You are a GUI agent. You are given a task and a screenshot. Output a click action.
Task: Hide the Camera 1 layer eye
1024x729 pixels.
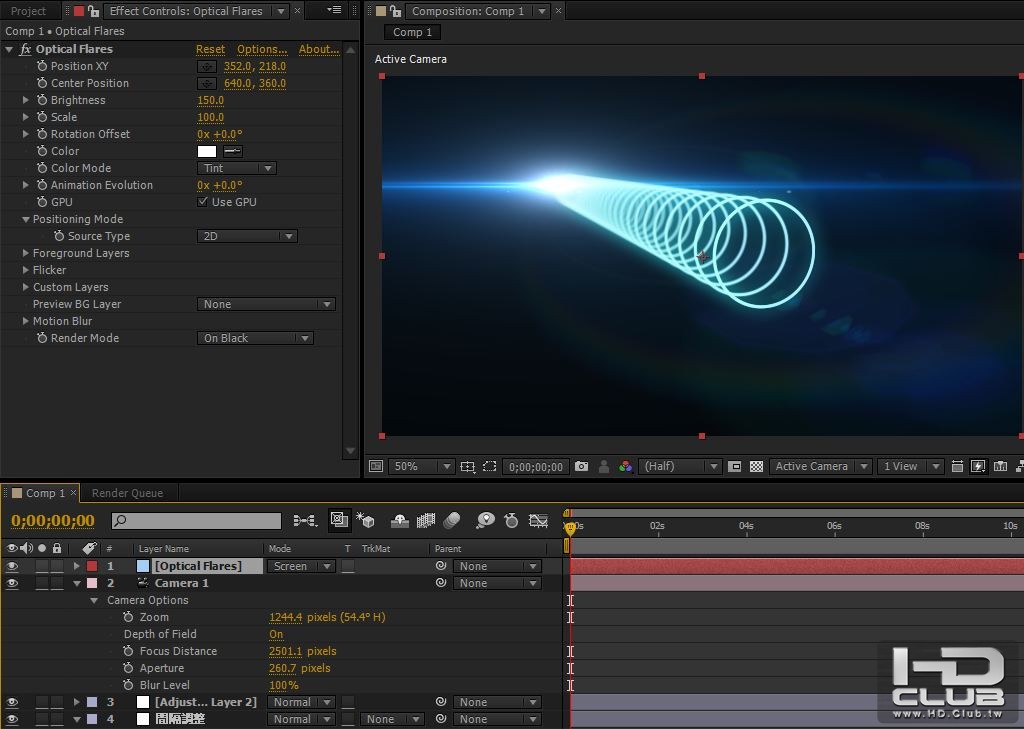click(12, 583)
